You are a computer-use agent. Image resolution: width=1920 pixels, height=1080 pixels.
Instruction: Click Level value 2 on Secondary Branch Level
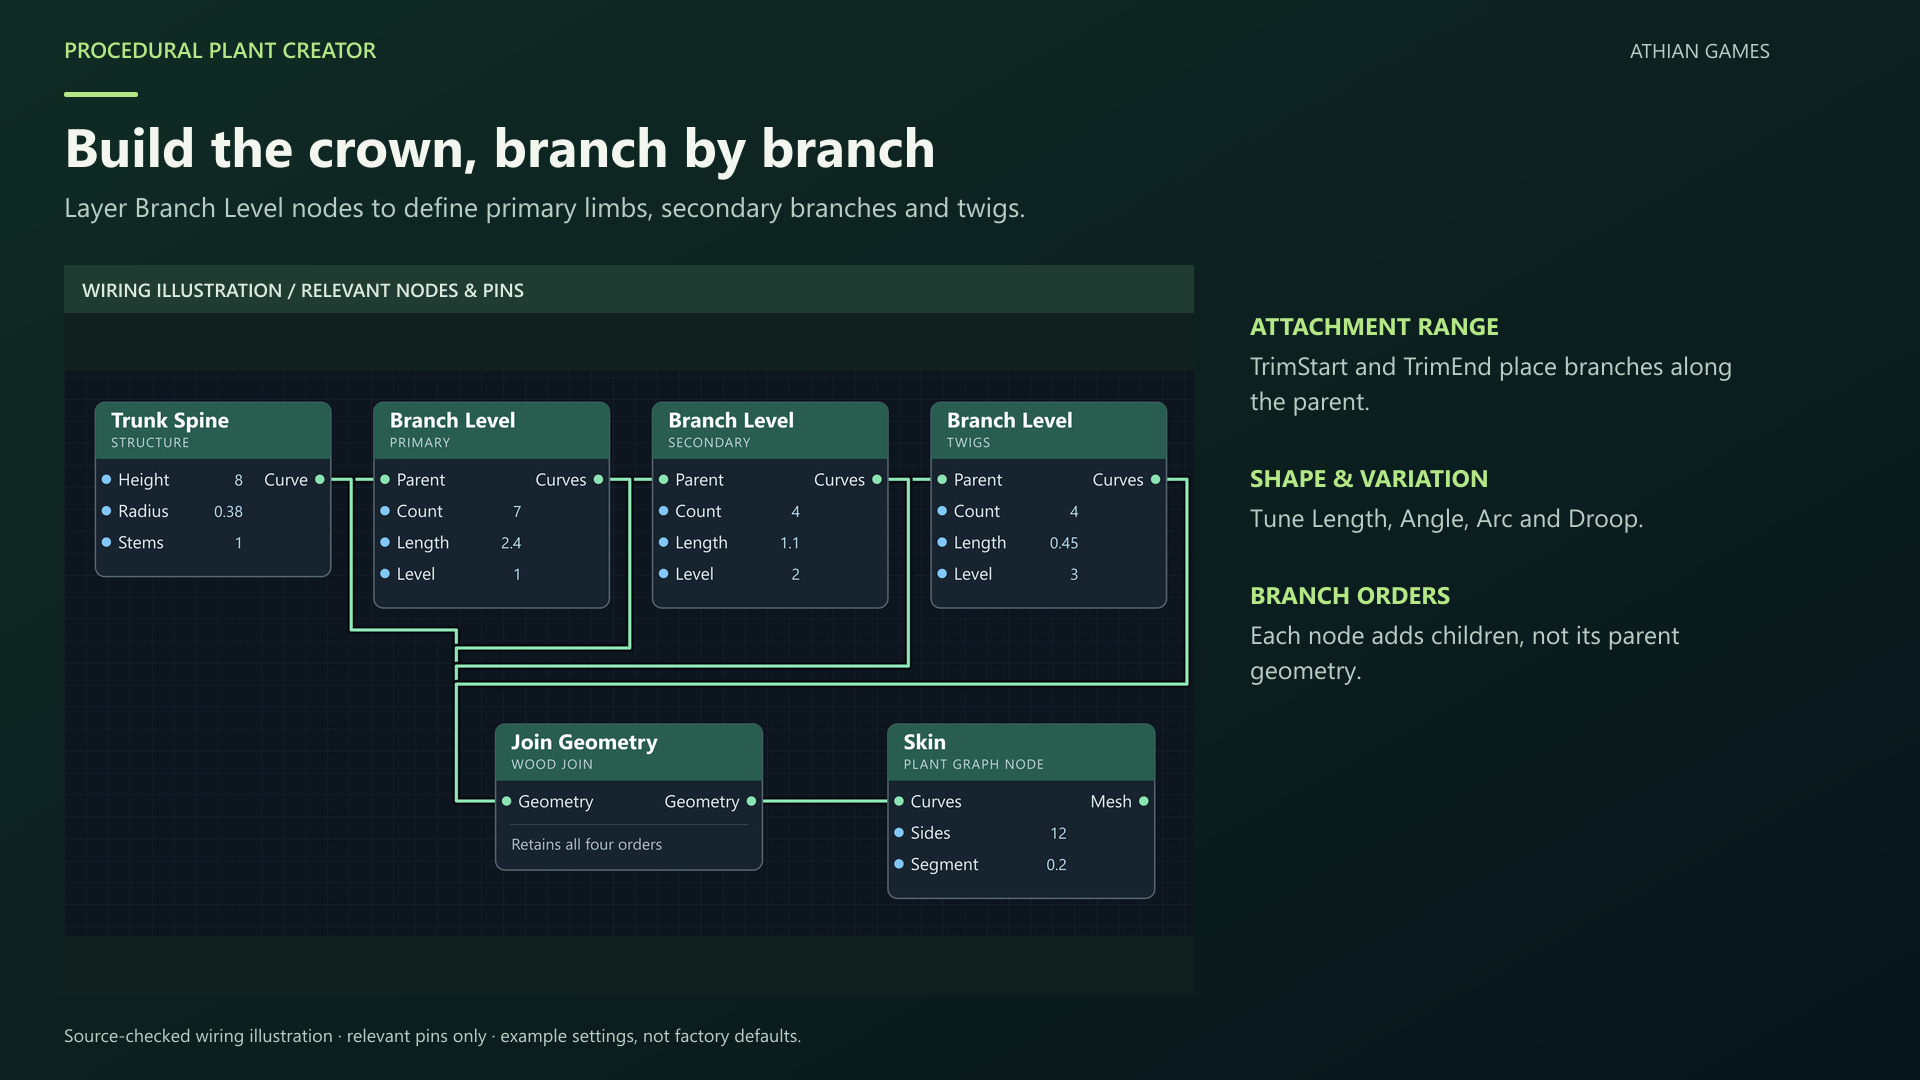click(795, 575)
